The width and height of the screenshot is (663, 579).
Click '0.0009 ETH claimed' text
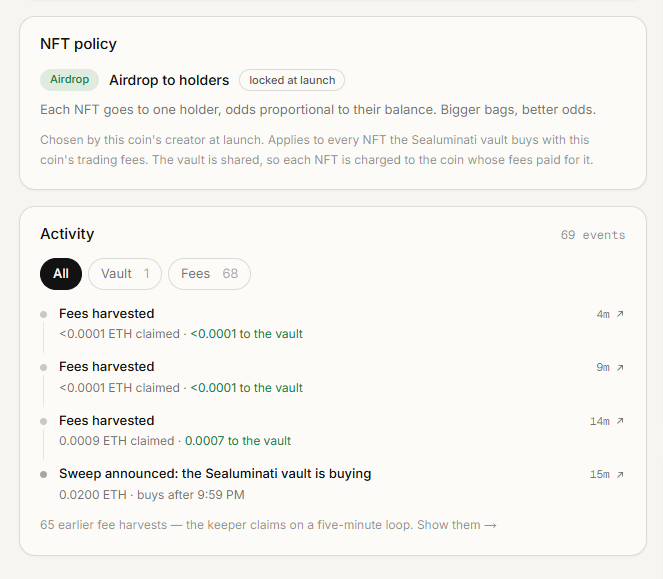(117, 441)
